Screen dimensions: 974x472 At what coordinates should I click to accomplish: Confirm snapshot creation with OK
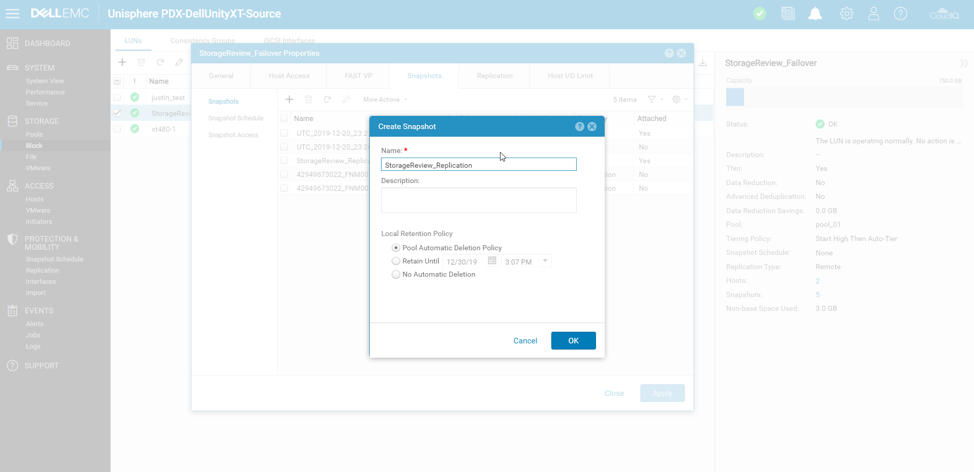[x=573, y=341]
